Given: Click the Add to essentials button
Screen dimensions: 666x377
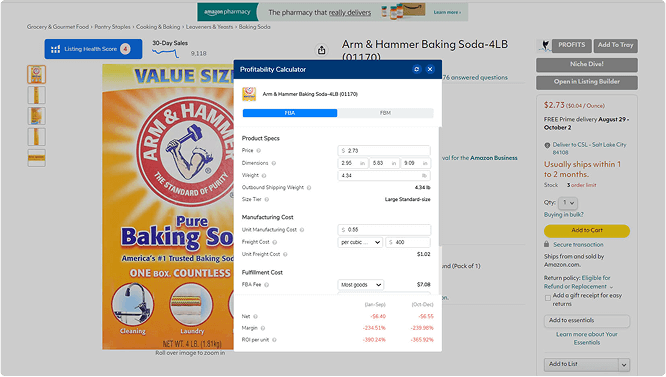Looking at the screenshot, I should coord(587,321).
